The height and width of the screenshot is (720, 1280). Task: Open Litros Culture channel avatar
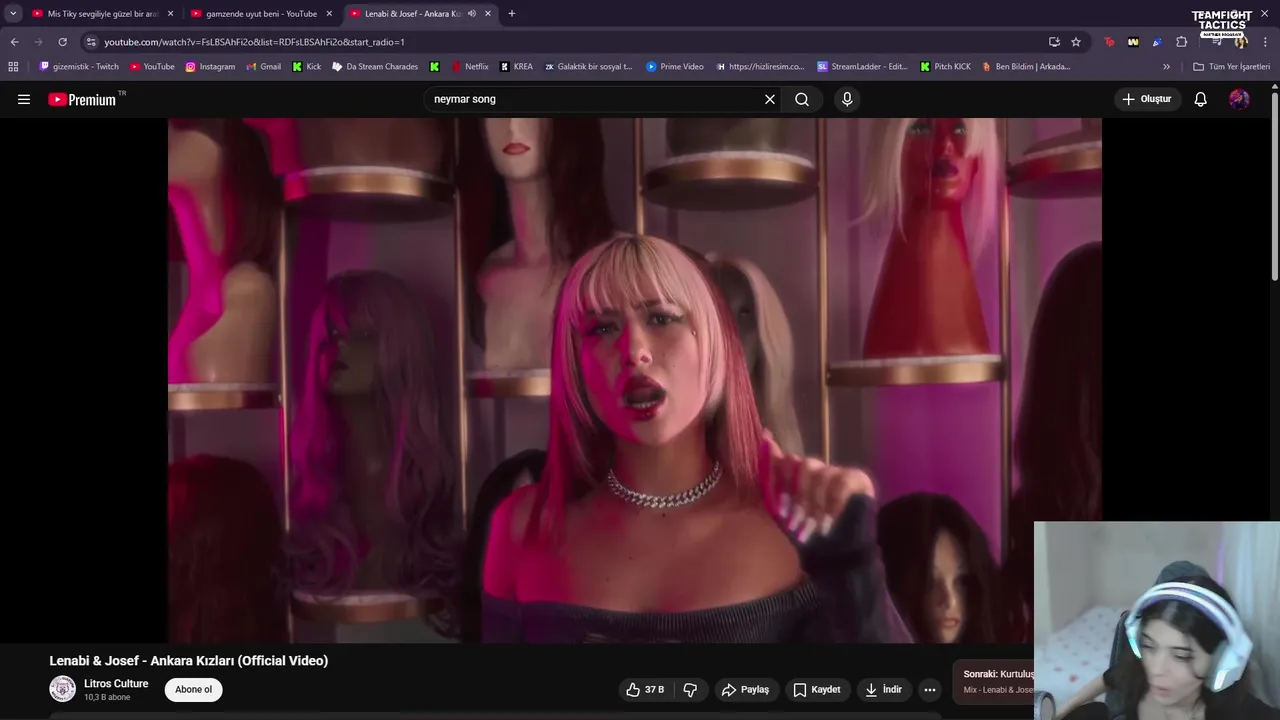point(63,689)
